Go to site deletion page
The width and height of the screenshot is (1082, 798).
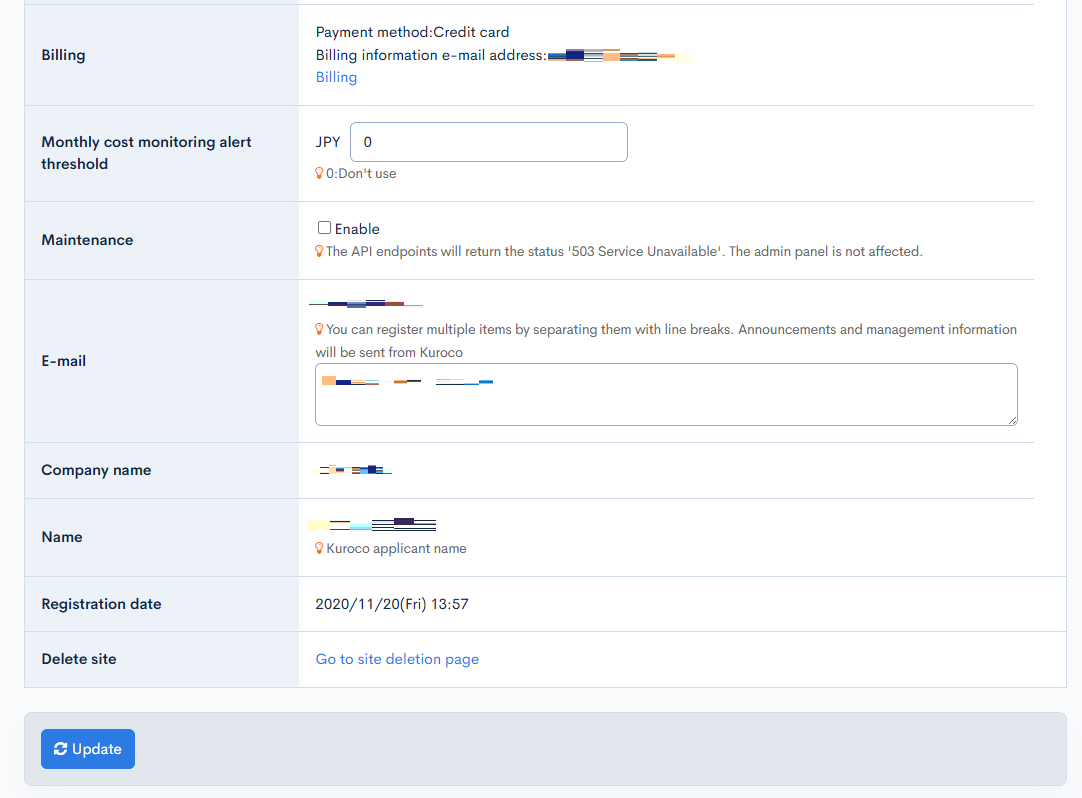pos(397,659)
